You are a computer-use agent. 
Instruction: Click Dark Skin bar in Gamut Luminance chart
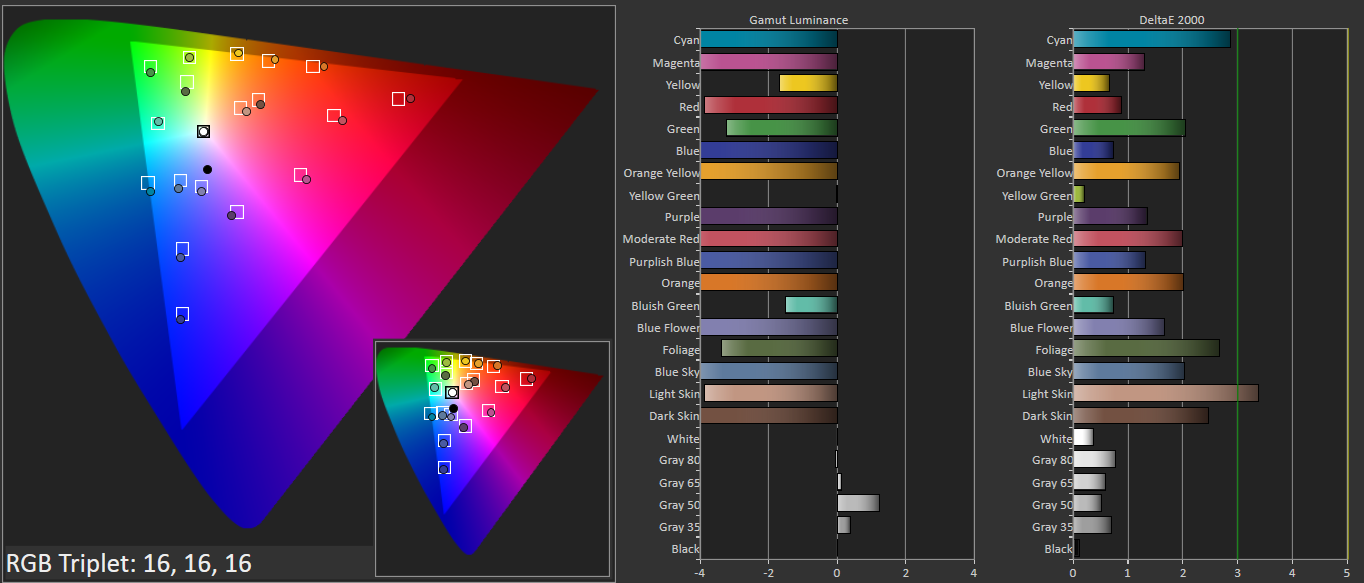pyautogui.click(x=769, y=416)
